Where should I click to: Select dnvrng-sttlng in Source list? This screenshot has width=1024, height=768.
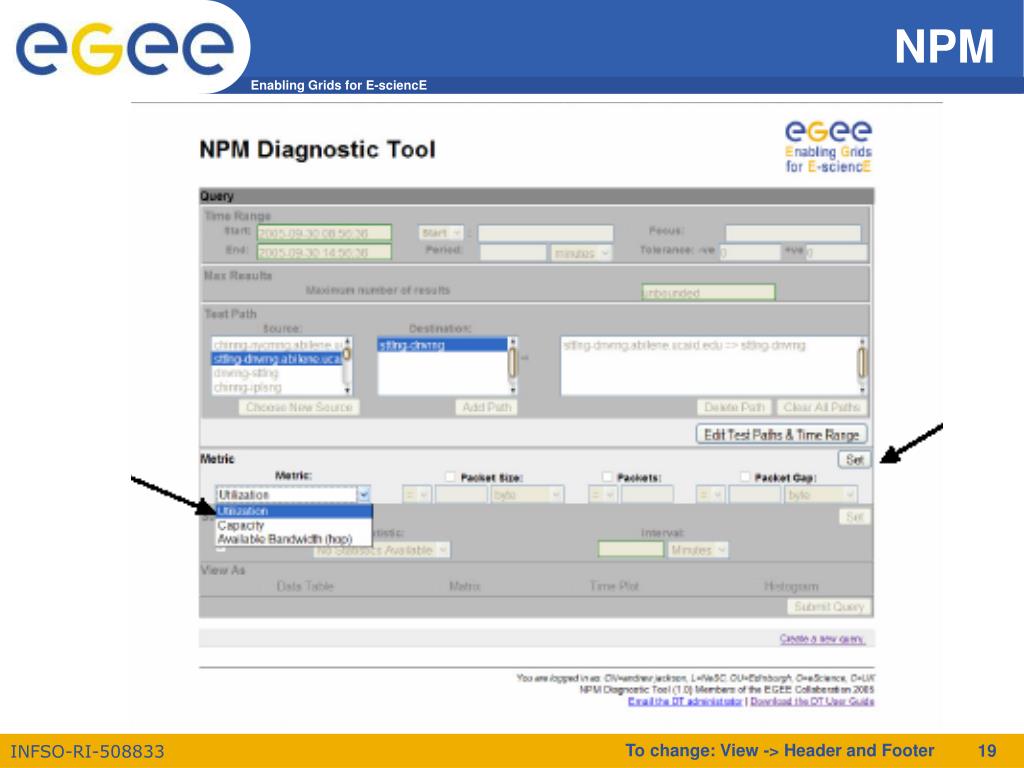coord(278,373)
